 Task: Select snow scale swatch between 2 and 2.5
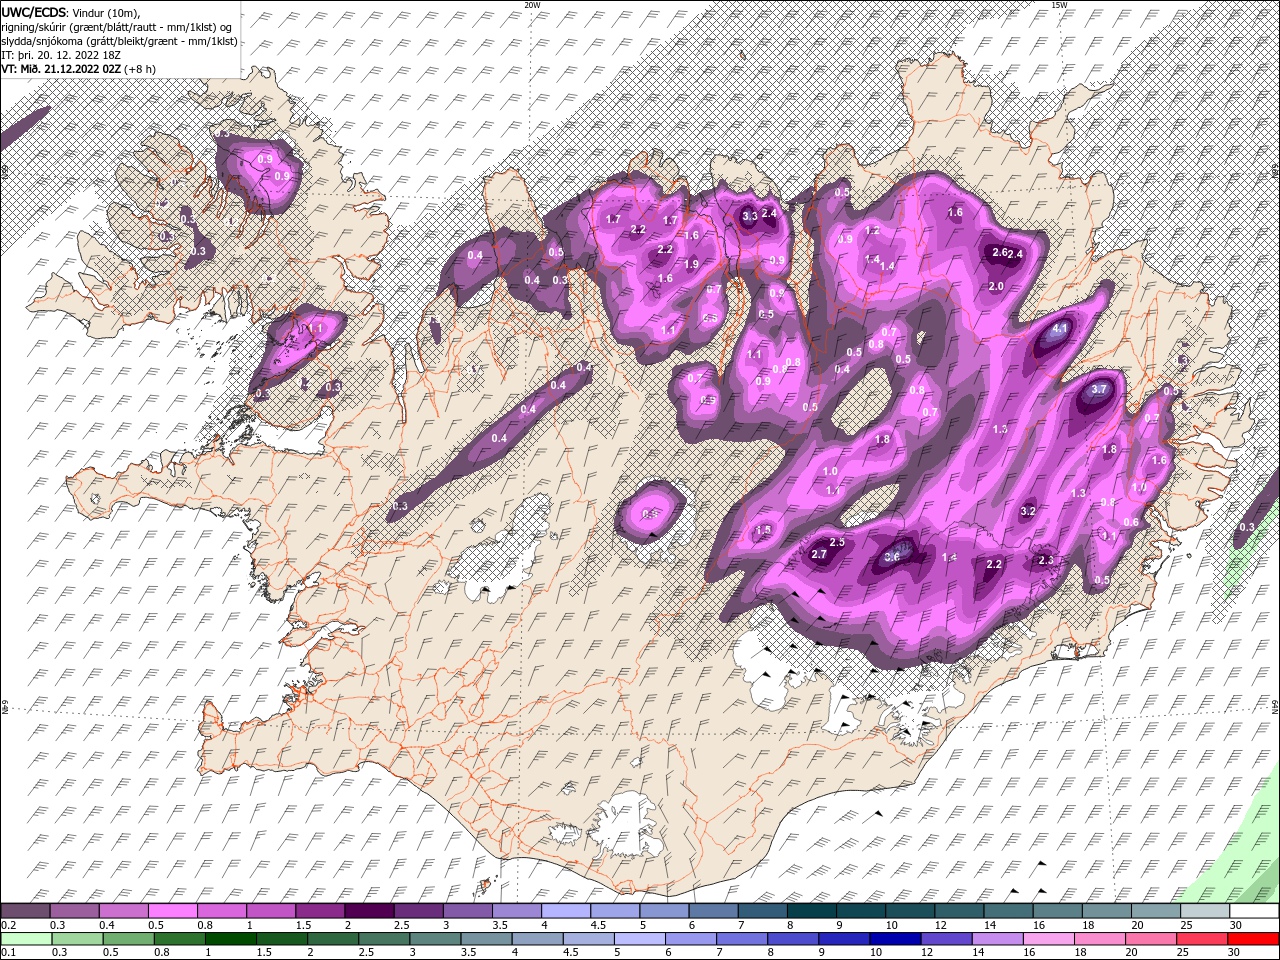click(369, 911)
